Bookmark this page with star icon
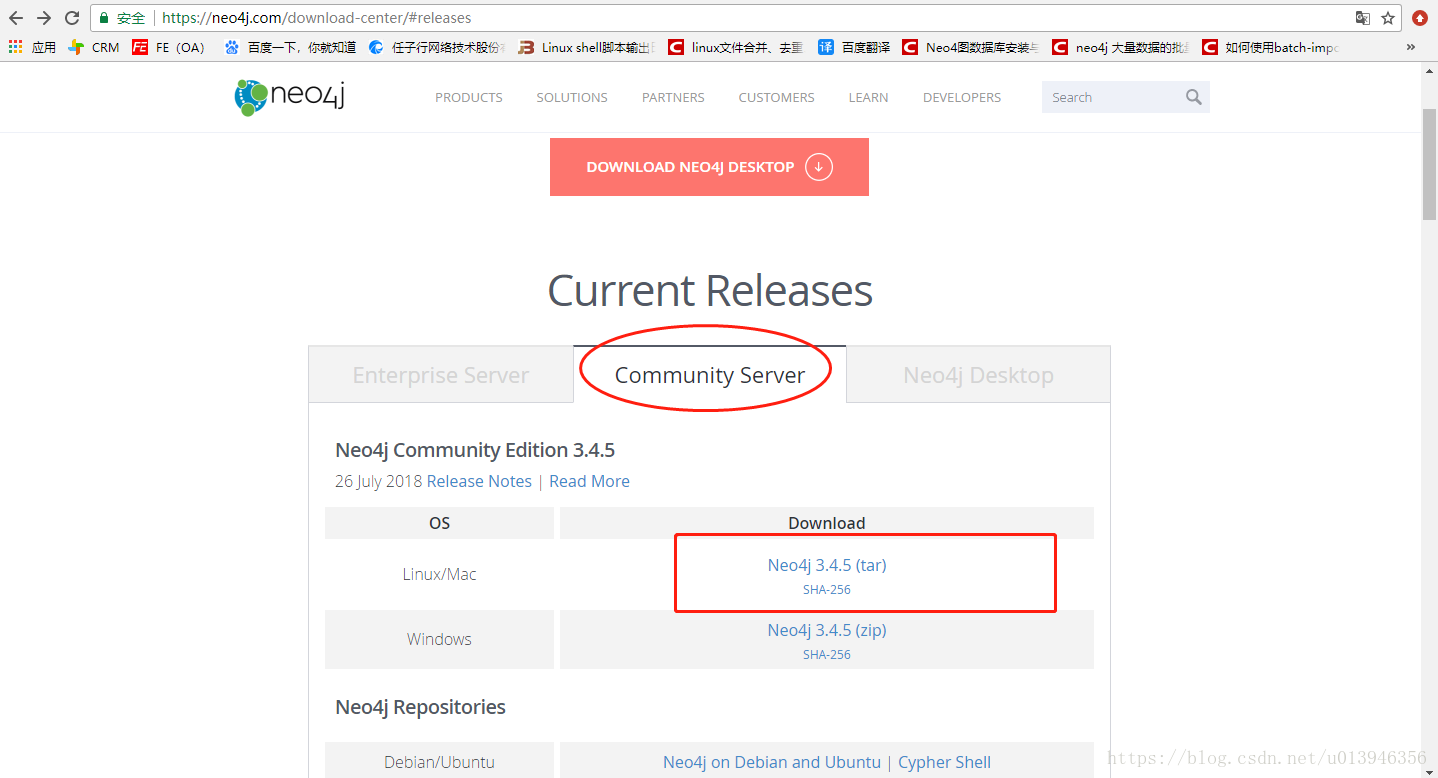This screenshot has height=778, width=1438. pyautogui.click(x=1388, y=18)
